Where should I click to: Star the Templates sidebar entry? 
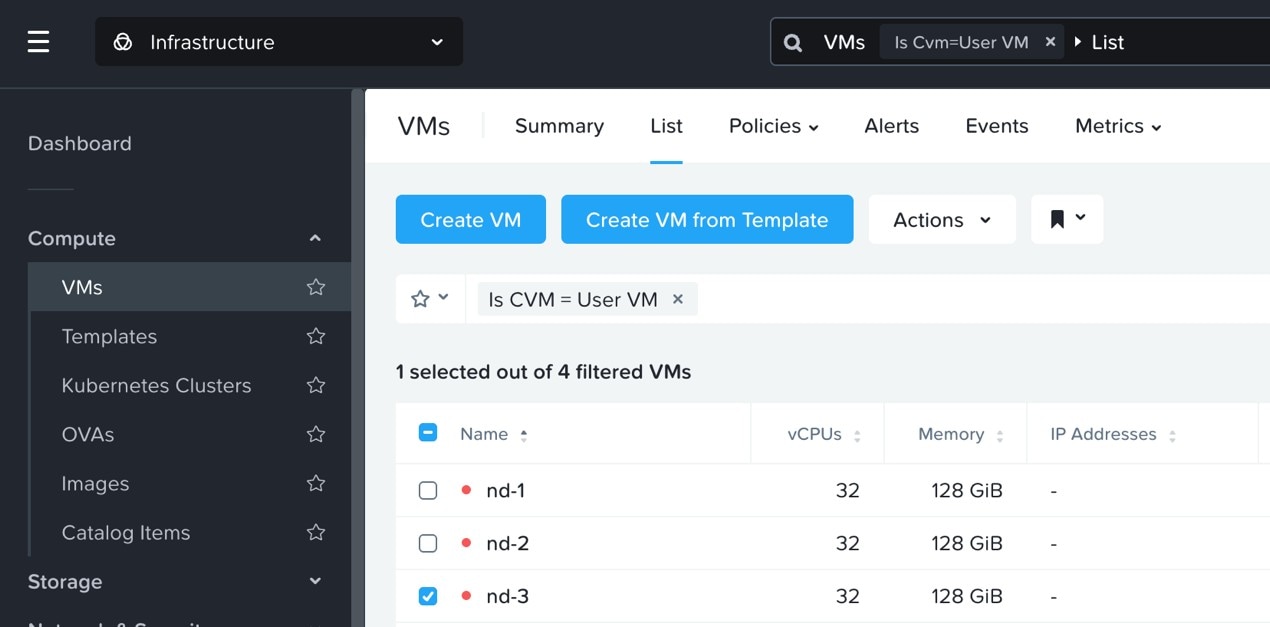point(316,336)
